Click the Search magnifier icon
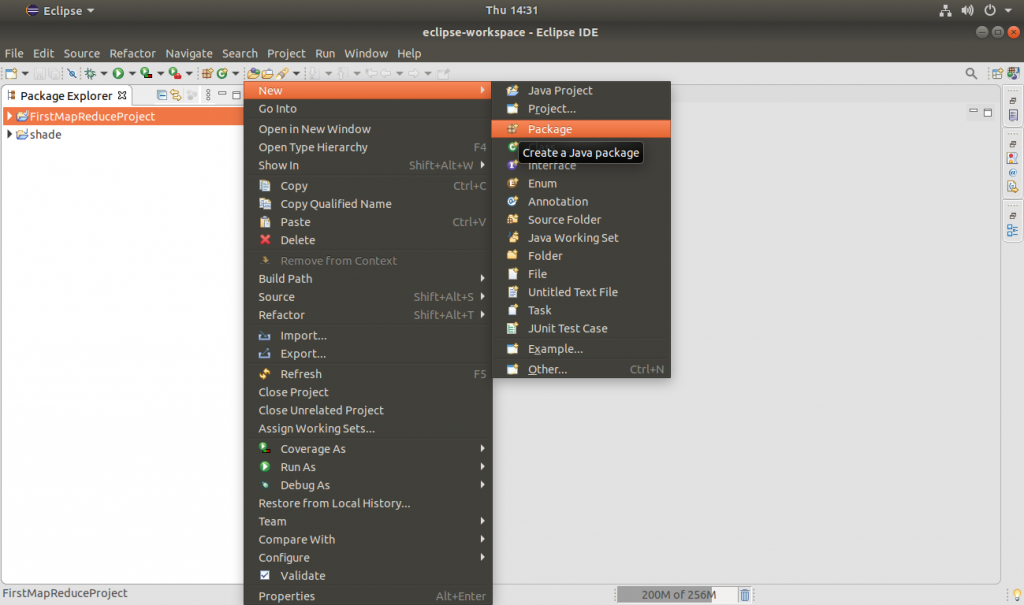1024x605 pixels. (x=970, y=73)
